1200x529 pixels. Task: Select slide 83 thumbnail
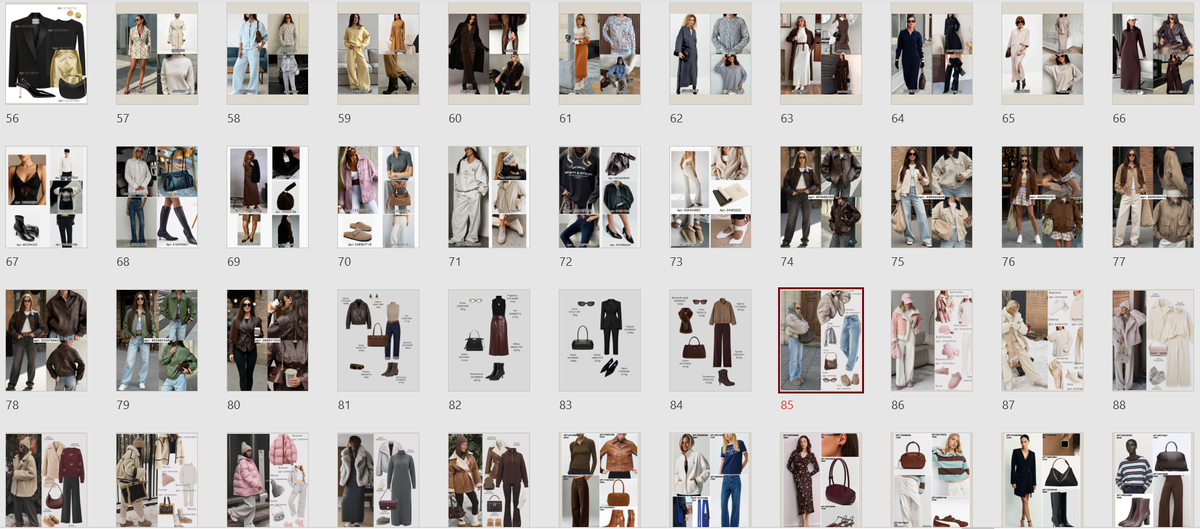click(599, 341)
